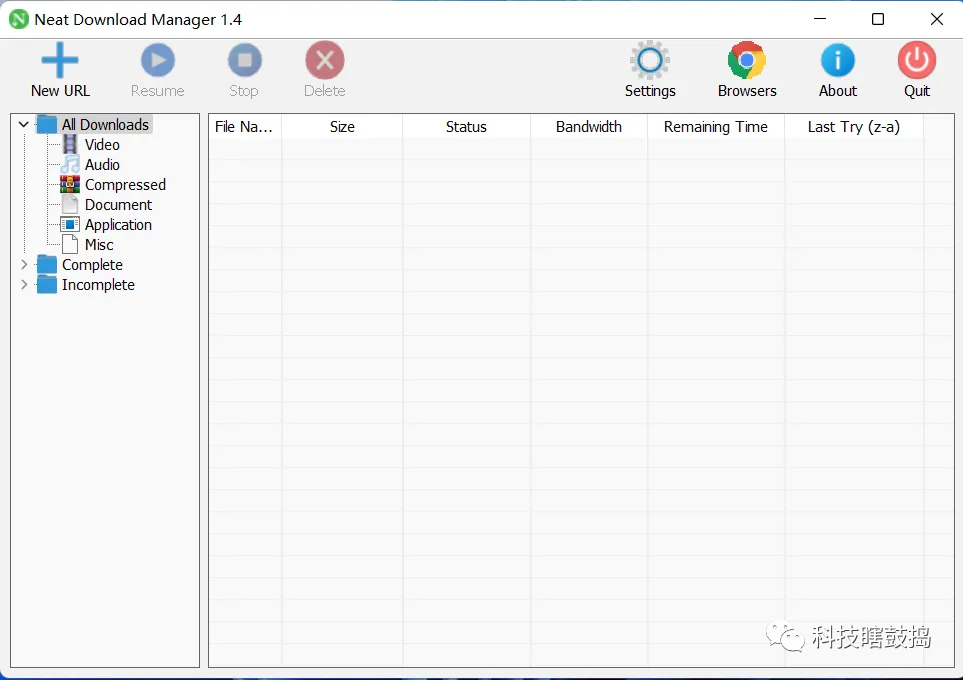Choose the Video category label

click(102, 144)
